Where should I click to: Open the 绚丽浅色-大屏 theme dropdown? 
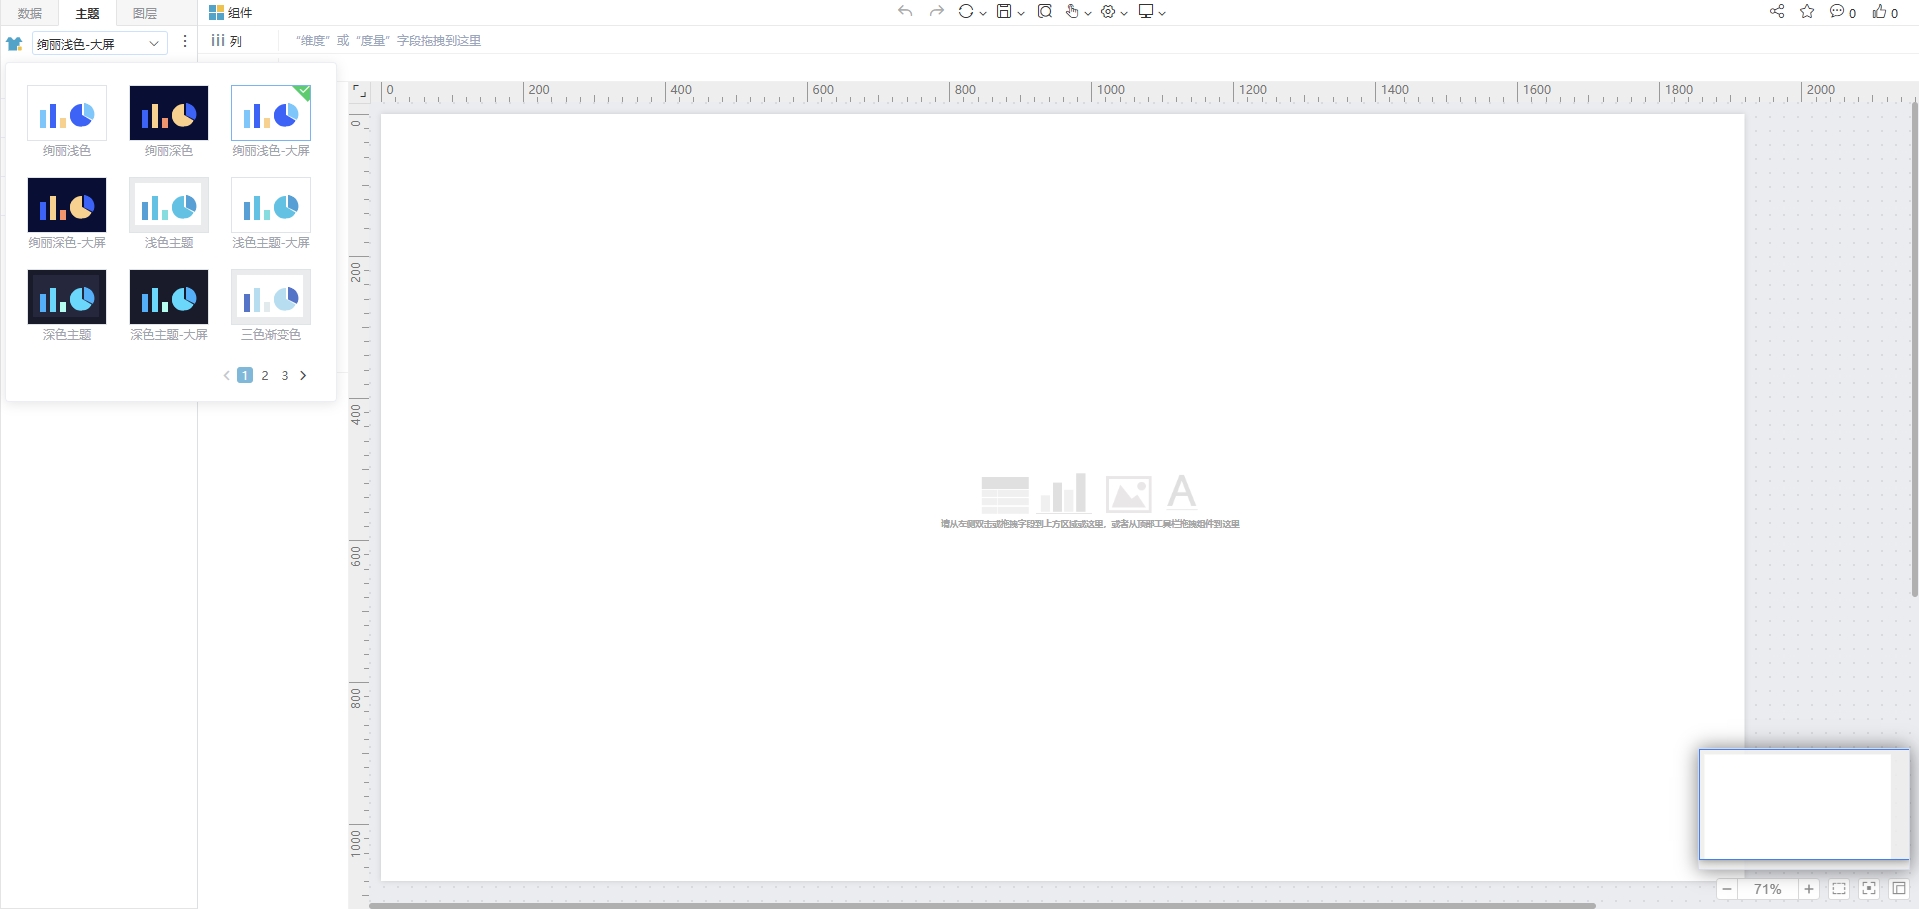coord(99,43)
